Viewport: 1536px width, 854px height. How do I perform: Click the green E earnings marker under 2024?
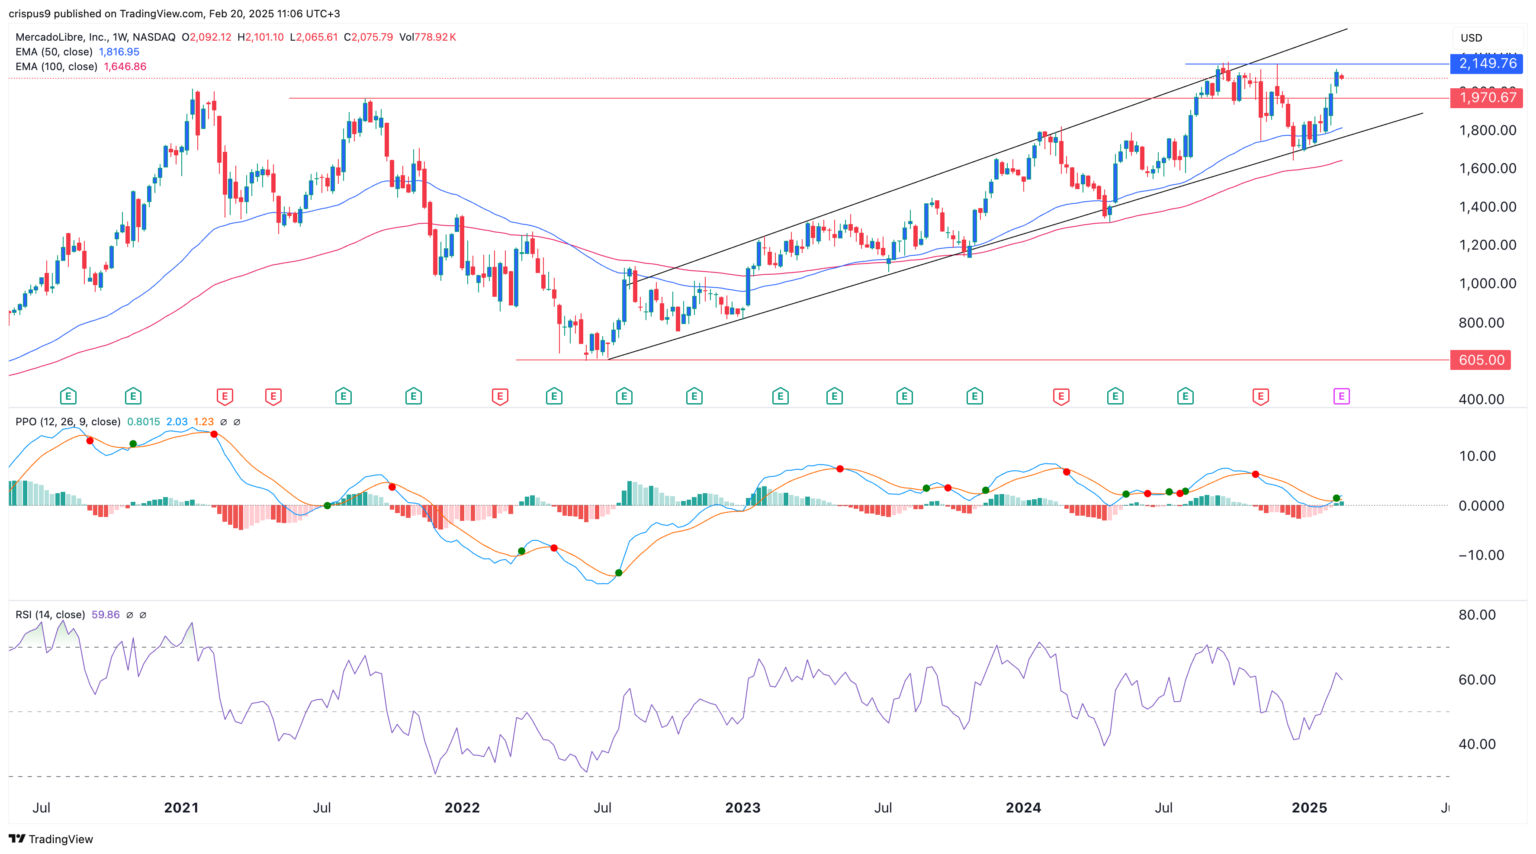point(973,396)
